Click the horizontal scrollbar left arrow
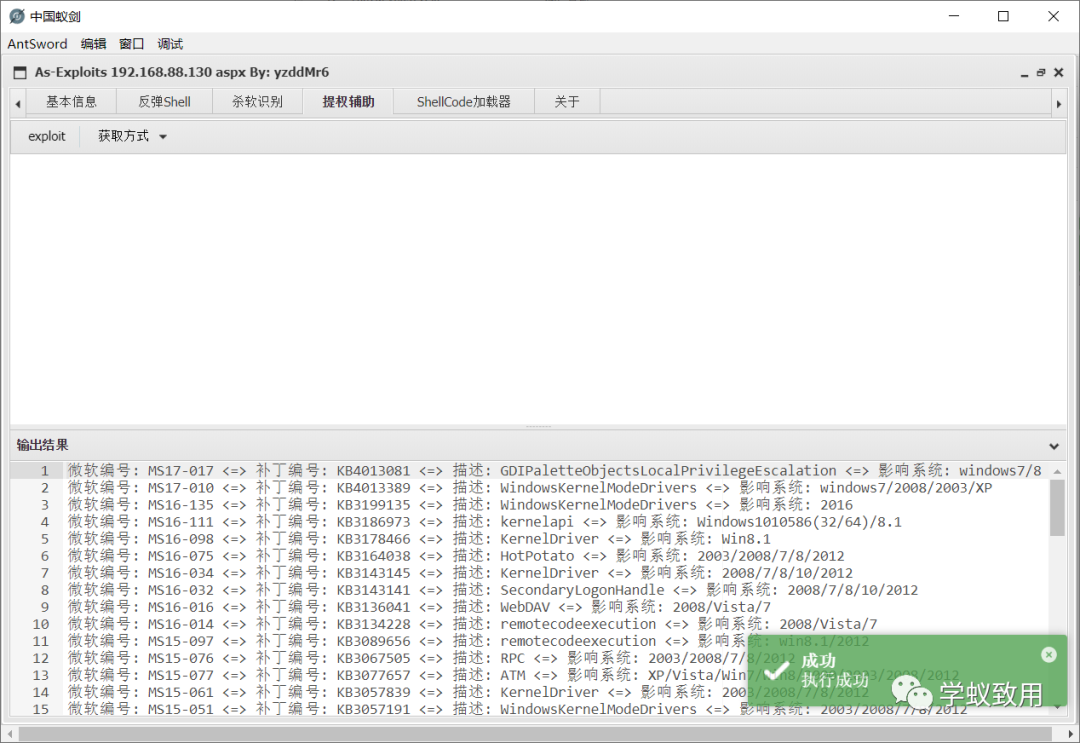 point(10,734)
